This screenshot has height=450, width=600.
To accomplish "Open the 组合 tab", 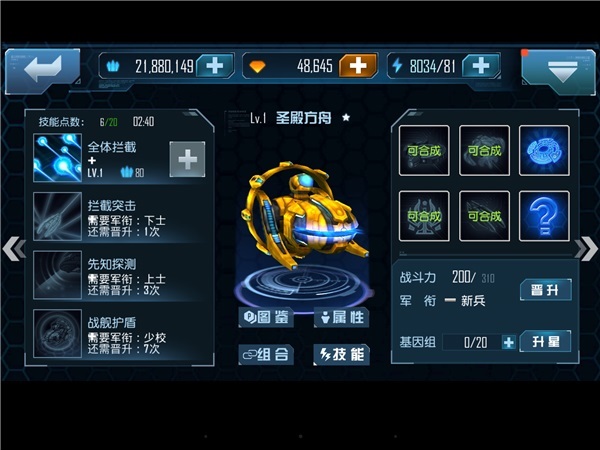I will coord(266,355).
